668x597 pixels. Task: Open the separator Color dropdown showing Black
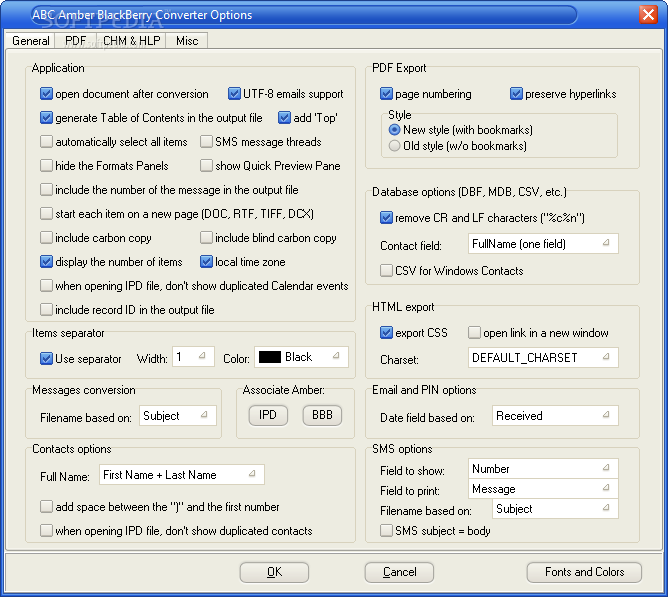301,357
